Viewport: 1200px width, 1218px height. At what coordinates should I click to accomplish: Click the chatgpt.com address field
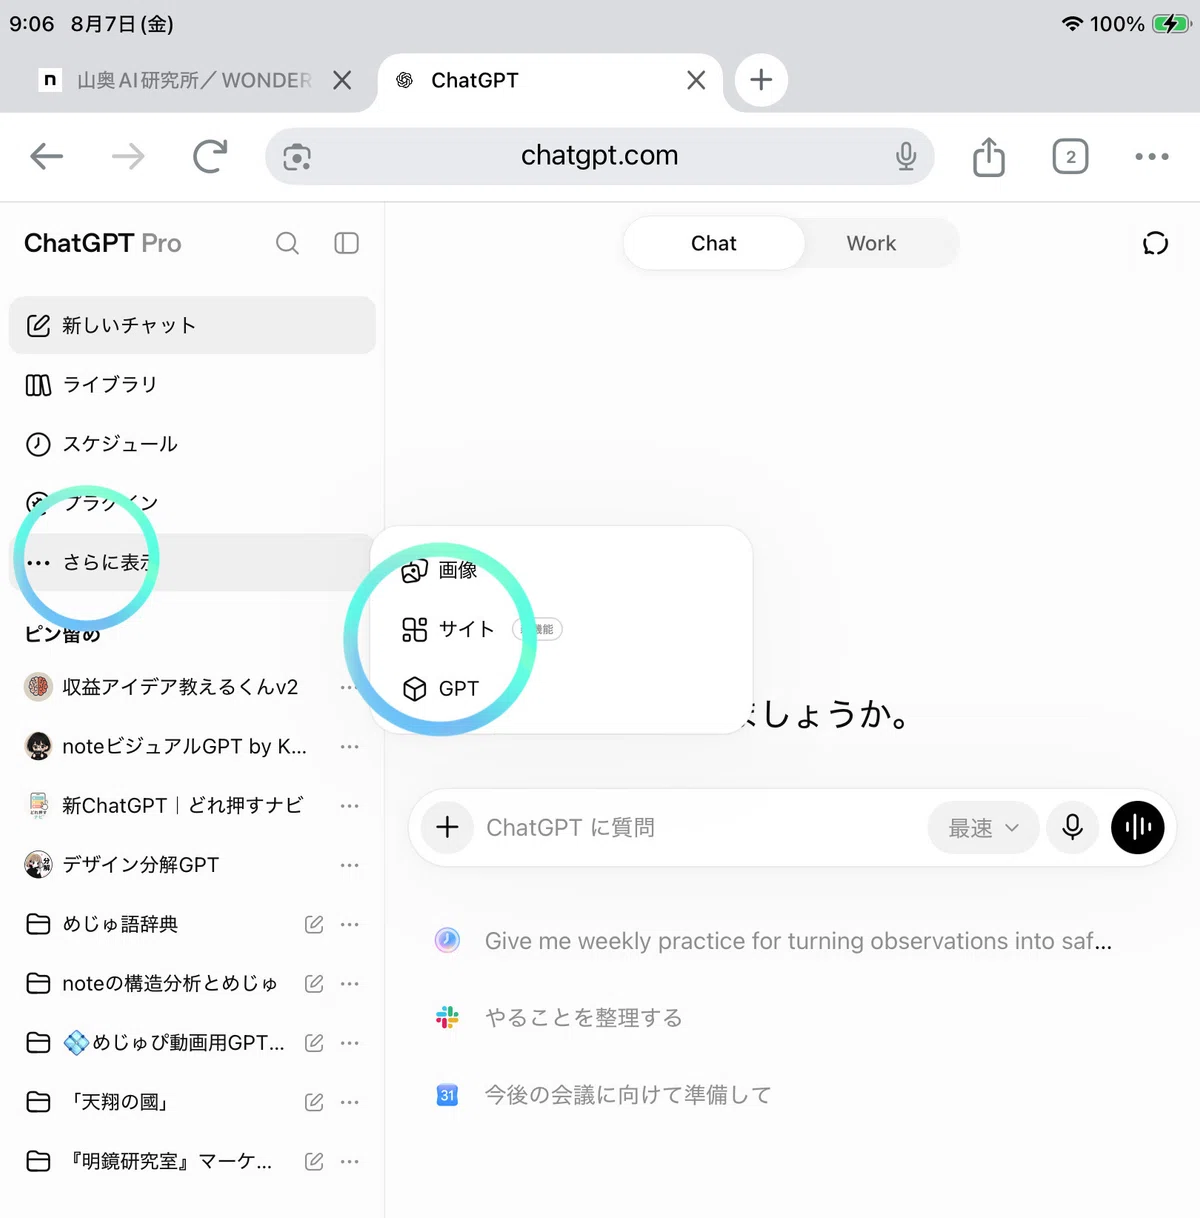599,156
